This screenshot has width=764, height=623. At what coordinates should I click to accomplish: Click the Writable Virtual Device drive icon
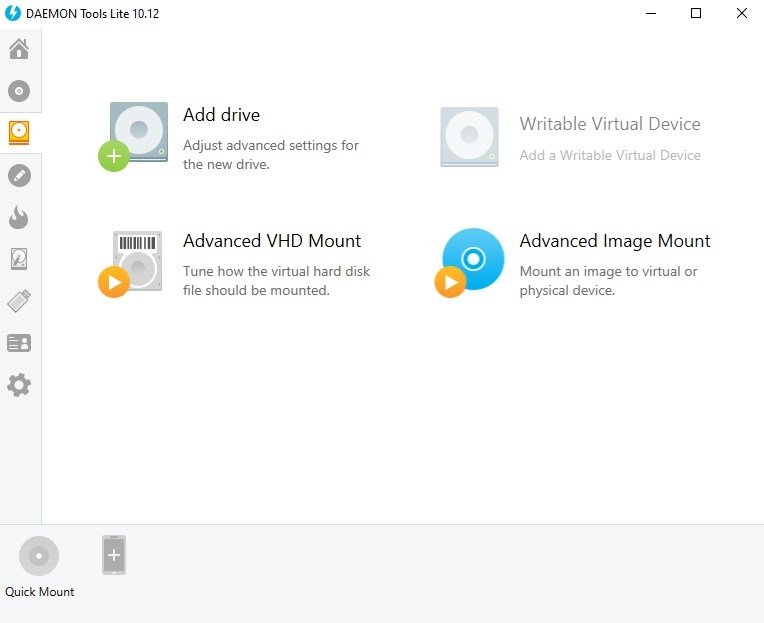tap(469, 137)
